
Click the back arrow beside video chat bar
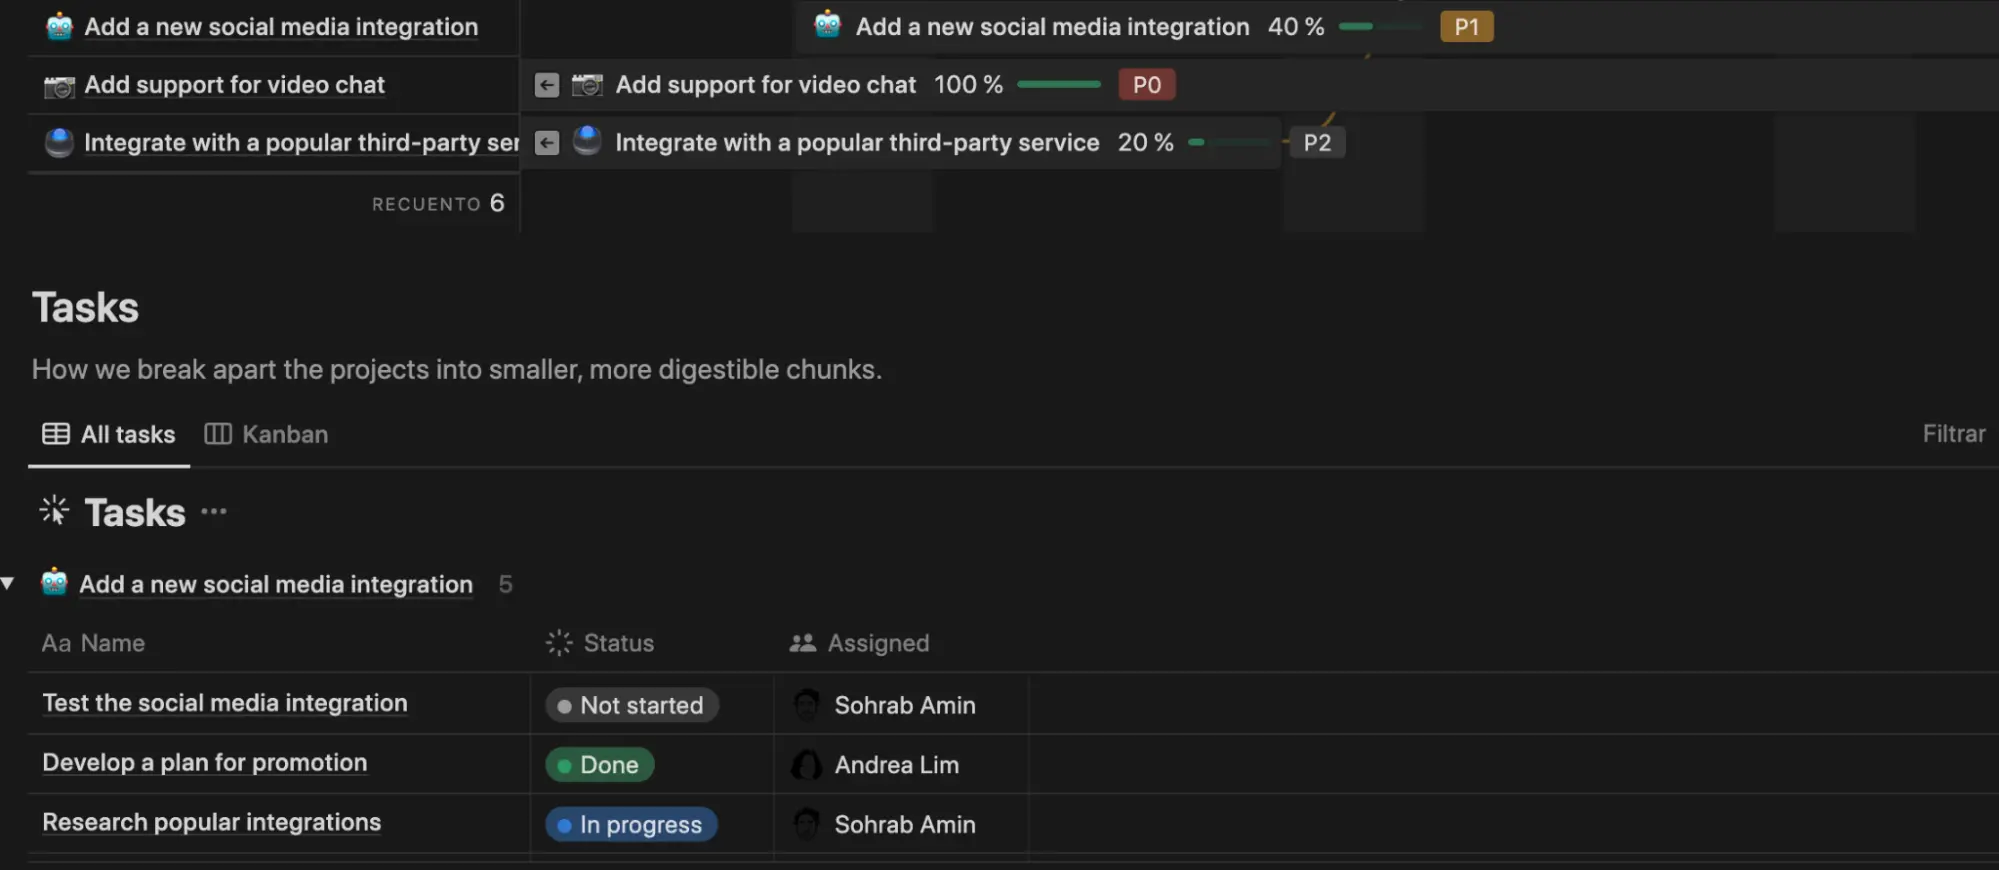(x=546, y=85)
